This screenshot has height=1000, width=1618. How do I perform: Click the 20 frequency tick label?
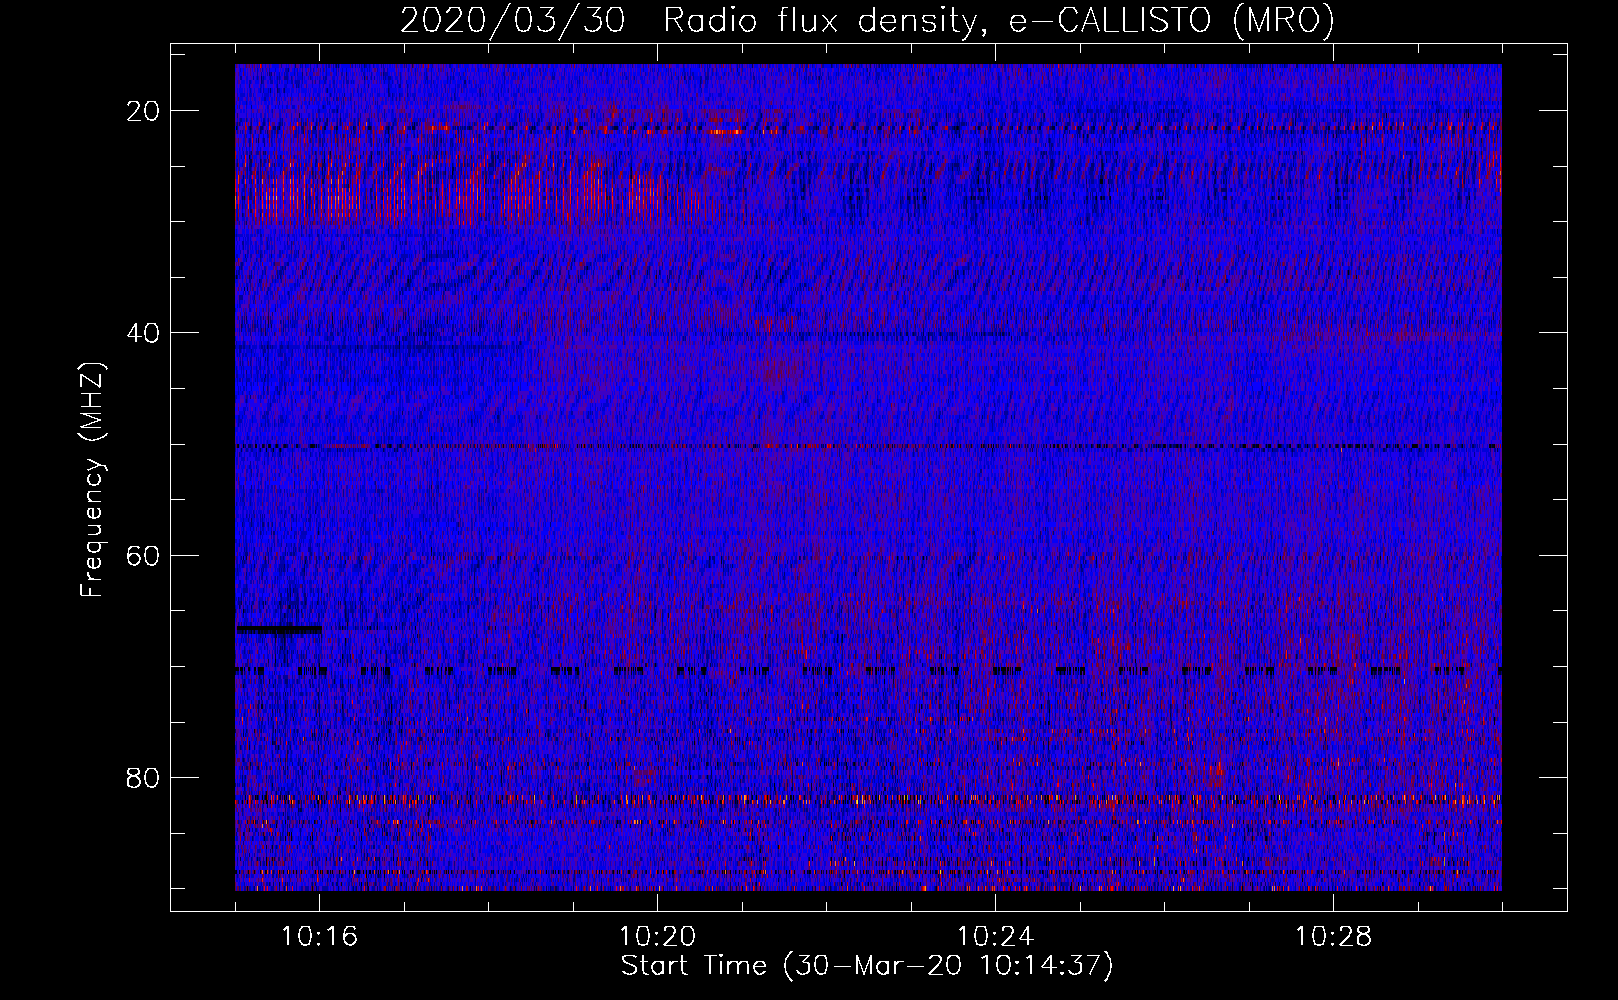click(x=144, y=111)
